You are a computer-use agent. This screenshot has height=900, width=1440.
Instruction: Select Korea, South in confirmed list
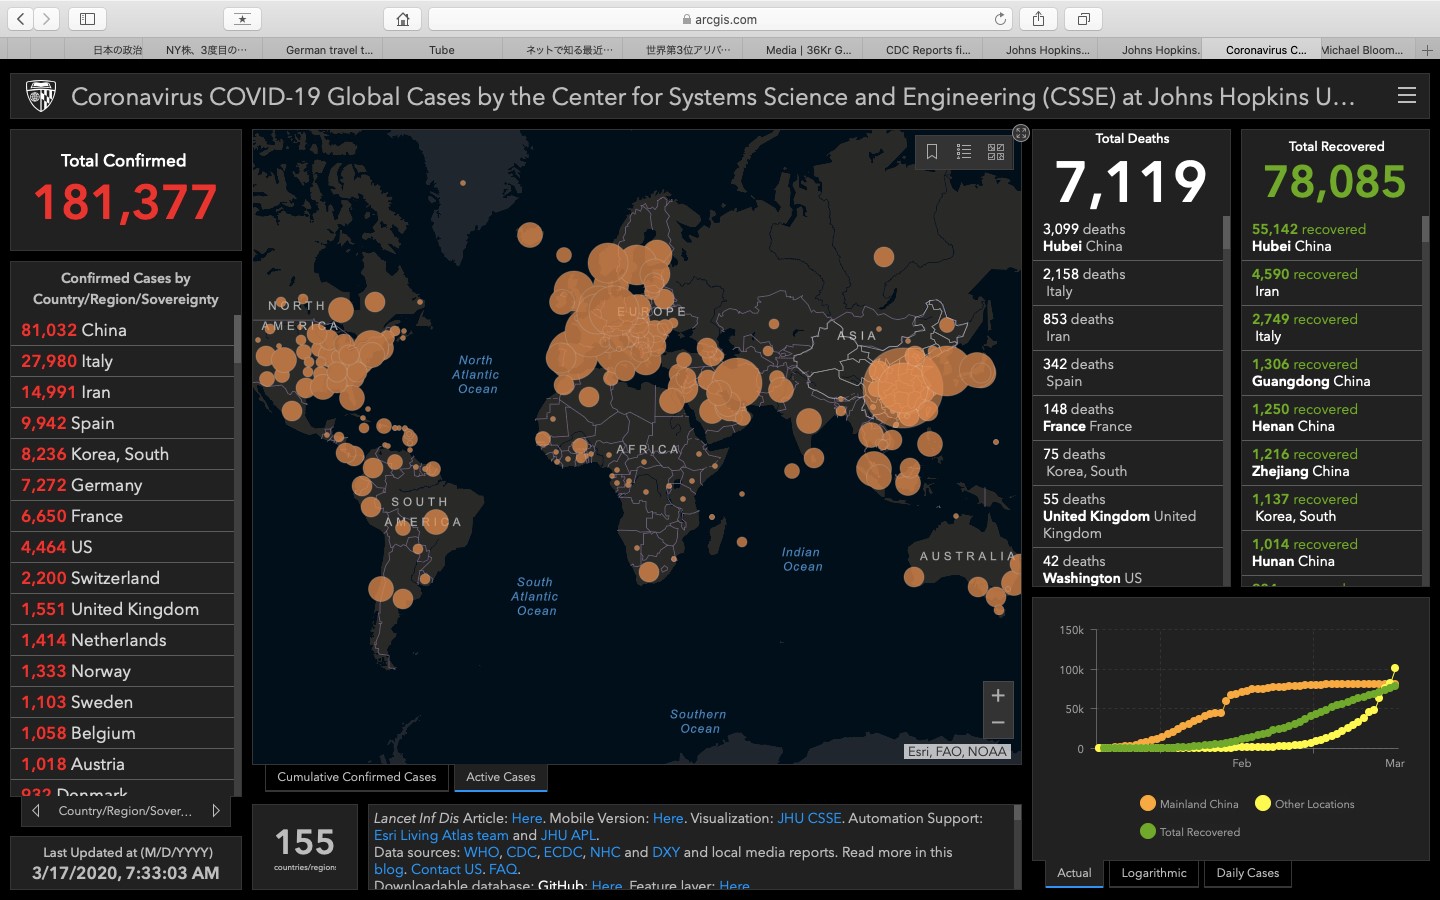[122, 454]
